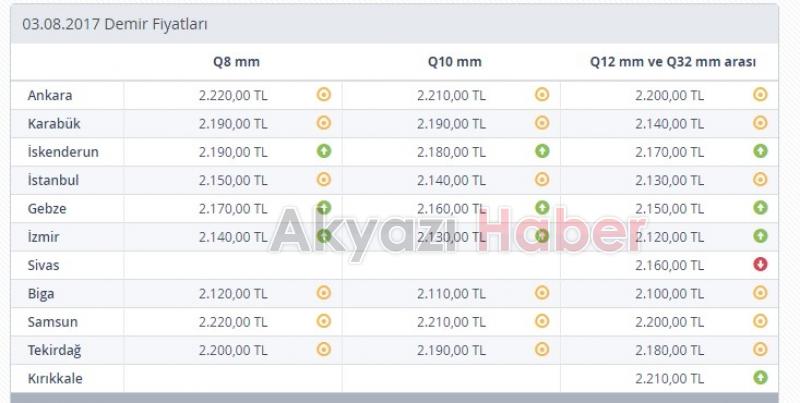Click the İstanbul Q12-Q32 stable price icon

click(x=760, y=180)
